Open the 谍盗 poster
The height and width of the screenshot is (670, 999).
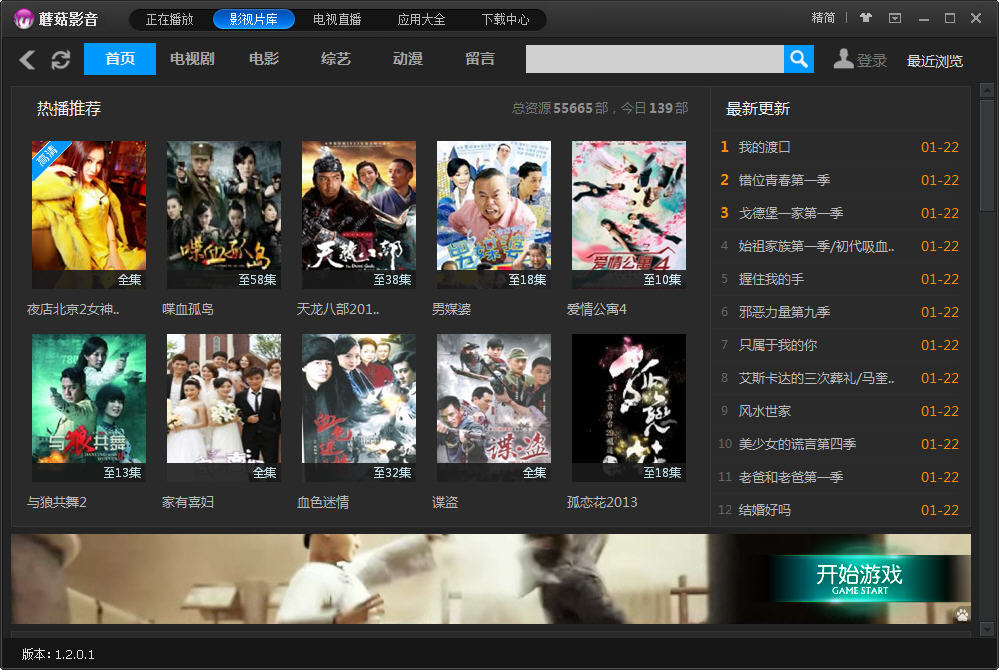[494, 408]
